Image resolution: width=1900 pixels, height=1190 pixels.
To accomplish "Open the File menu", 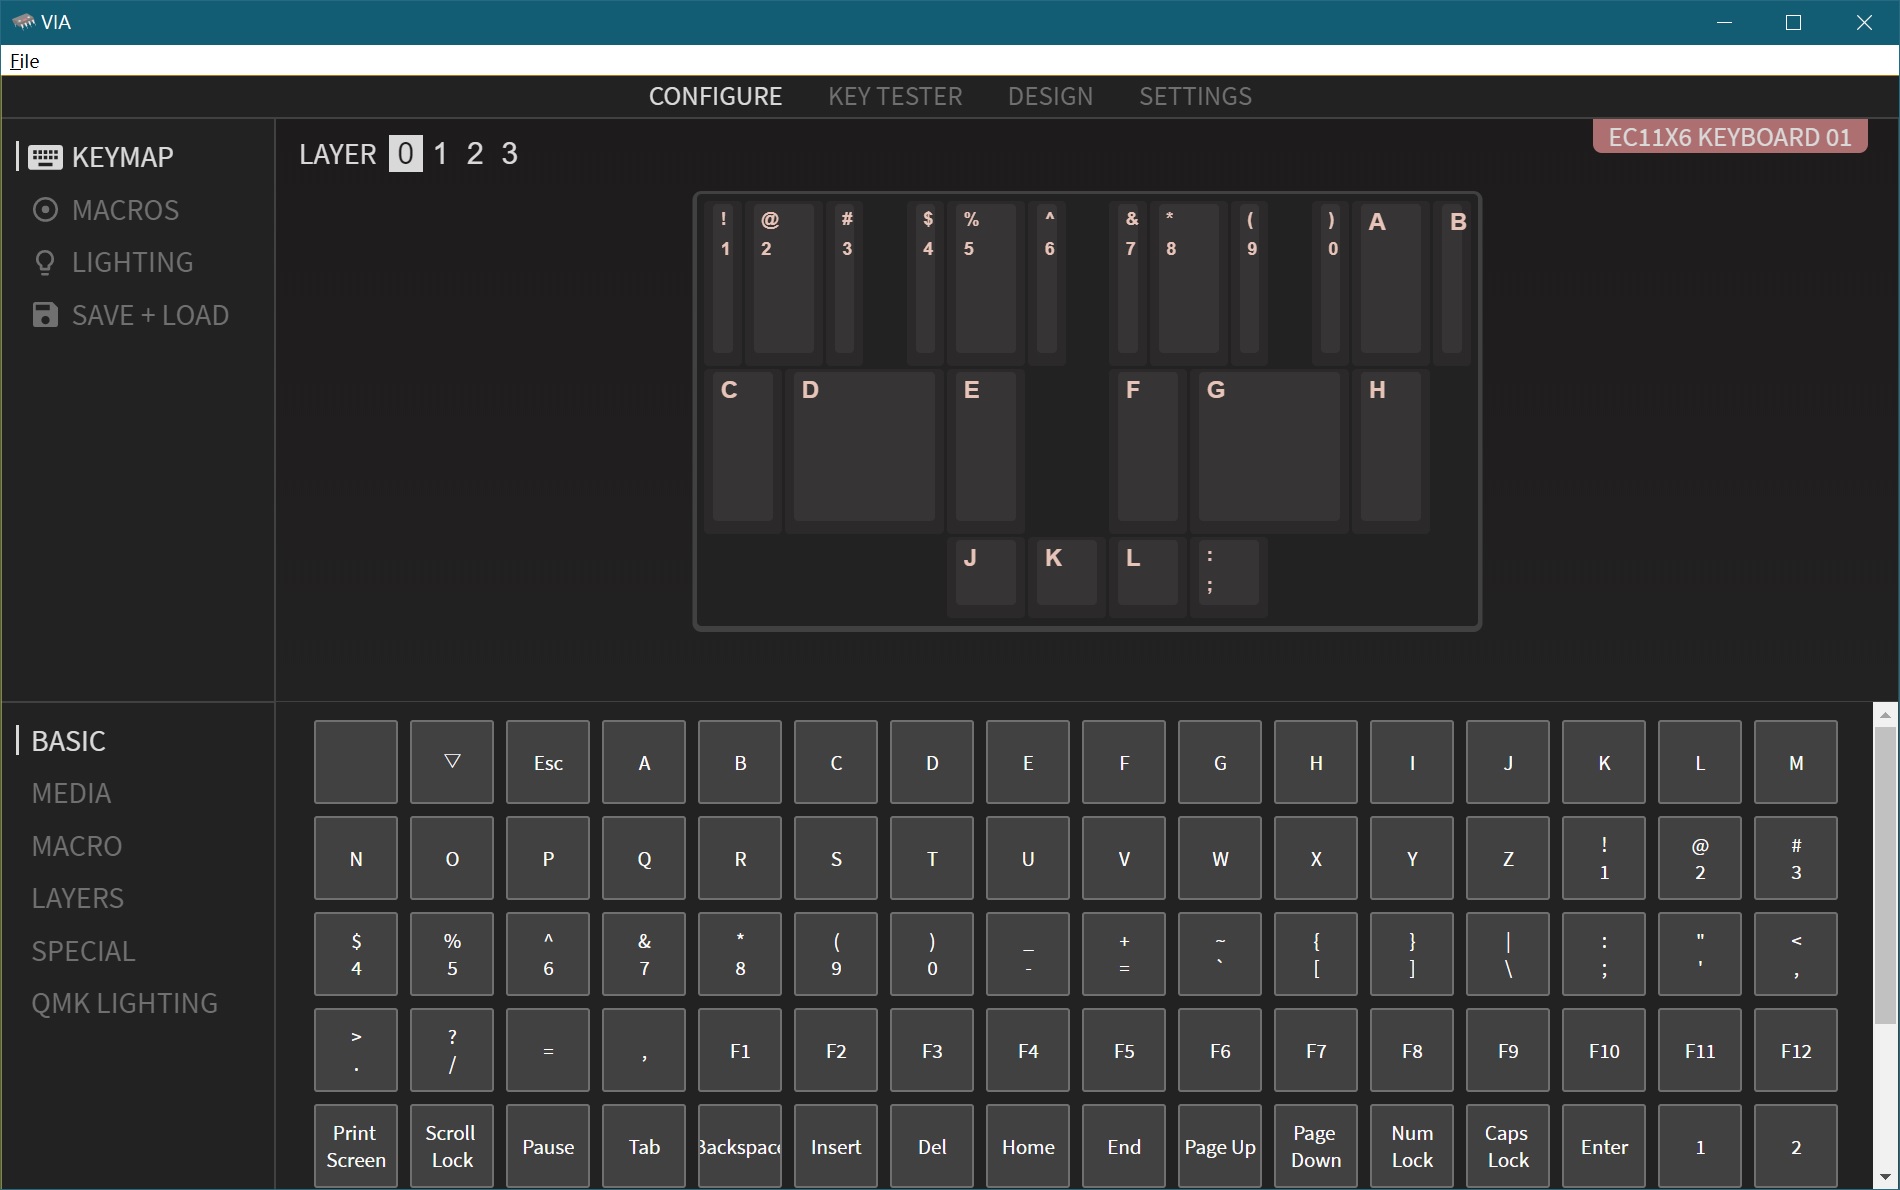I will pos(24,61).
